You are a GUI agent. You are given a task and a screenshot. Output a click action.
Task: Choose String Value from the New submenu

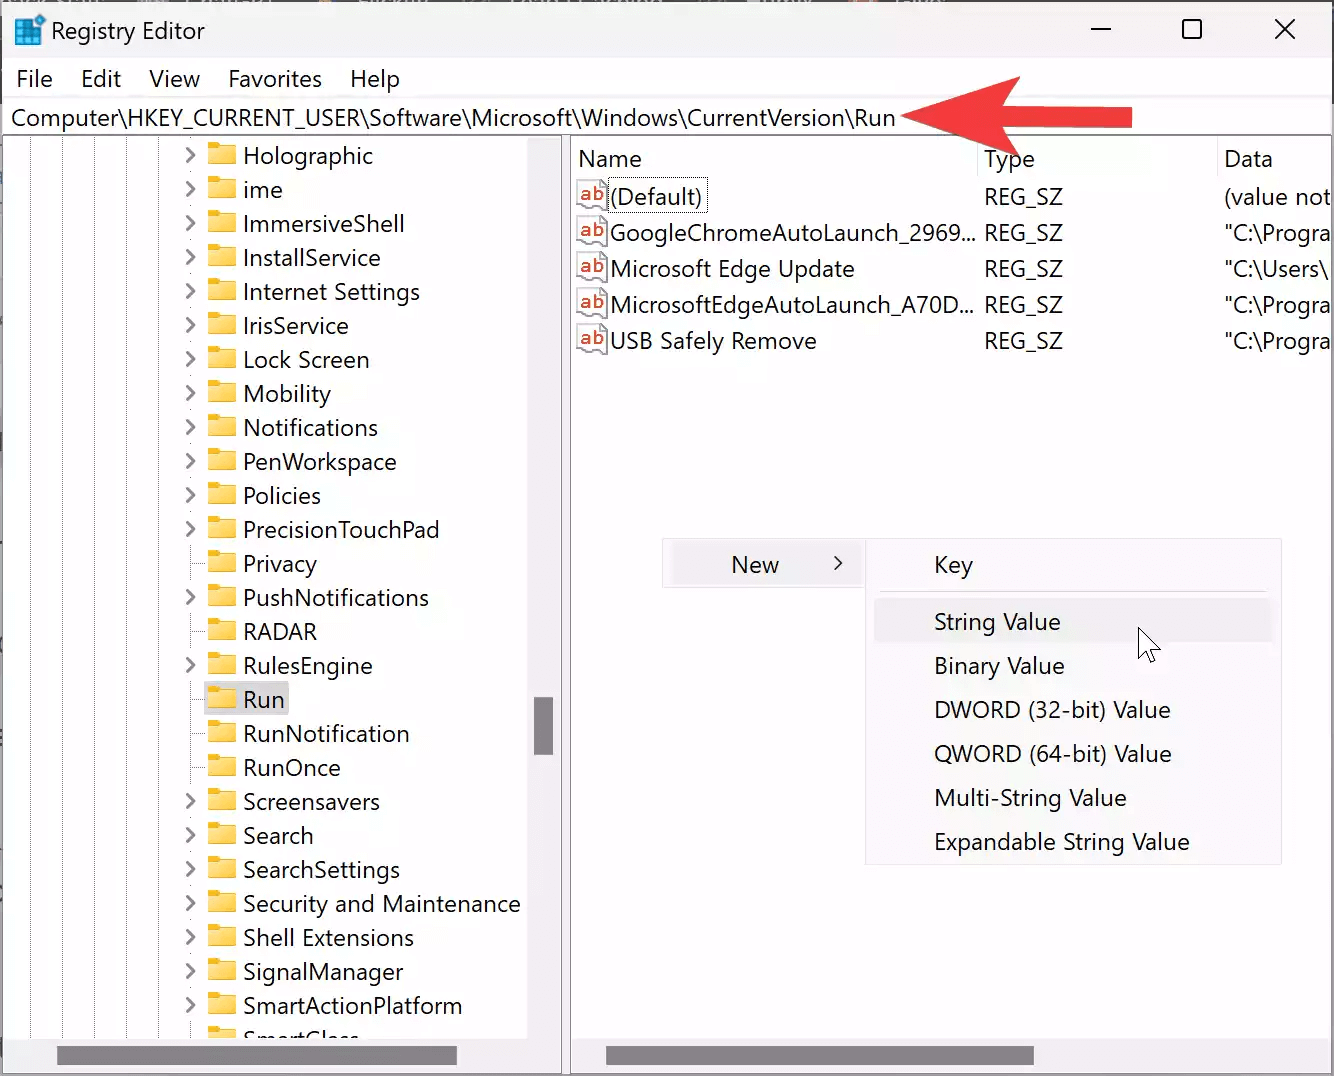(x=1072, y=621)
